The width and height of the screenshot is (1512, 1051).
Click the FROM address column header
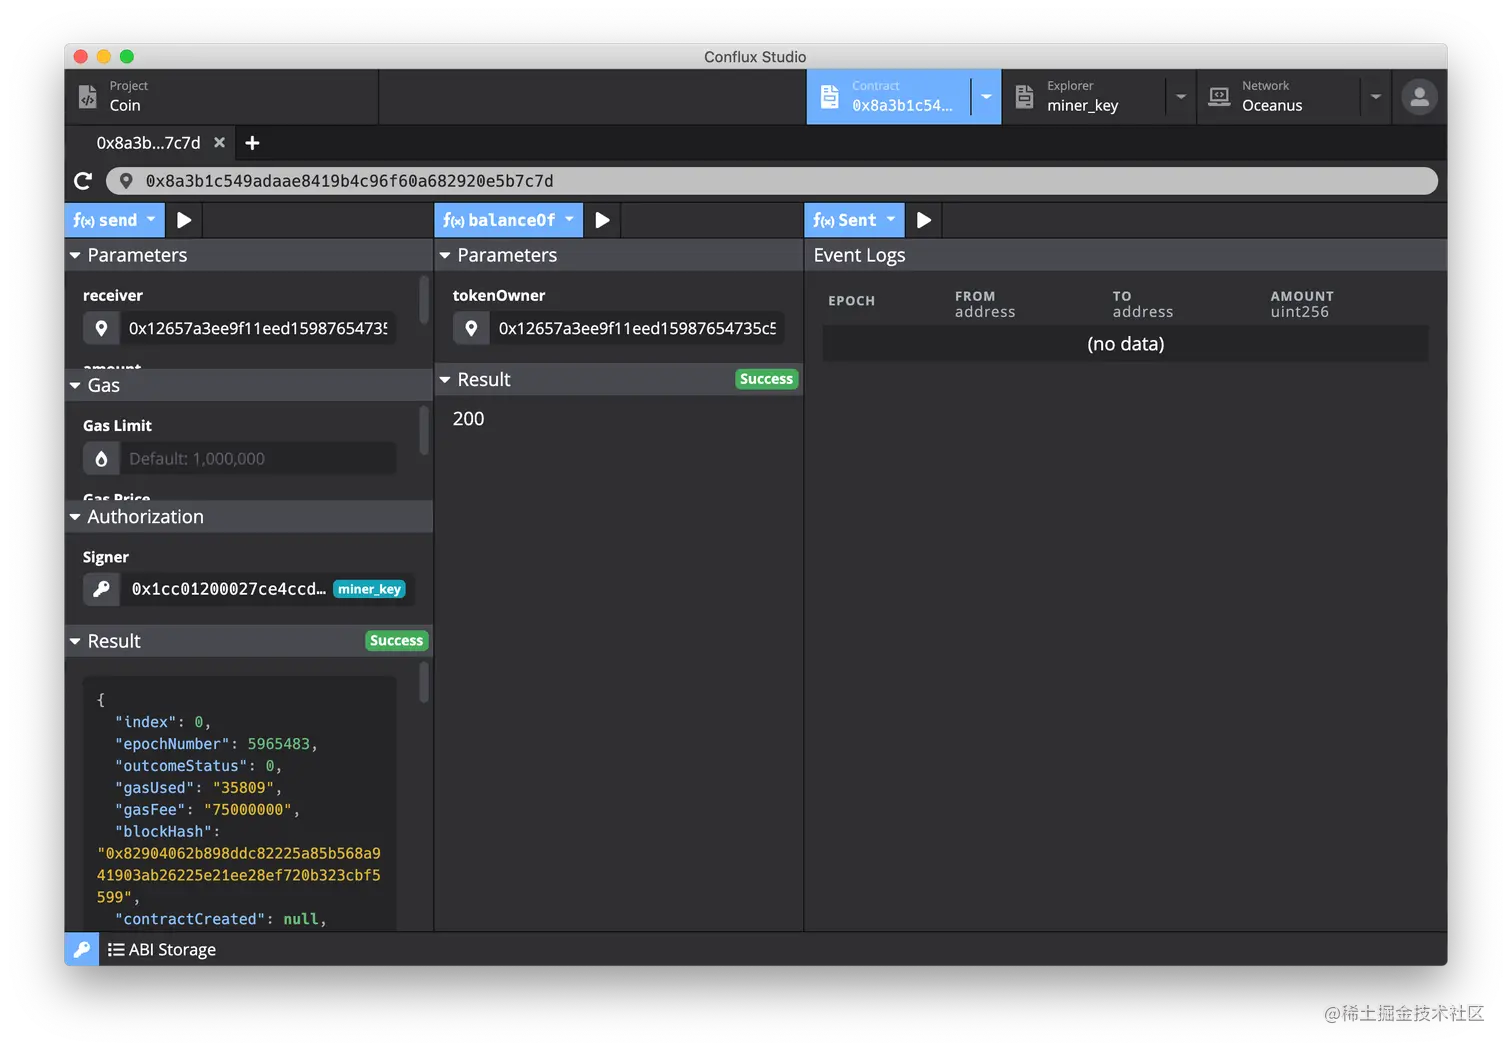coord(985,304)
